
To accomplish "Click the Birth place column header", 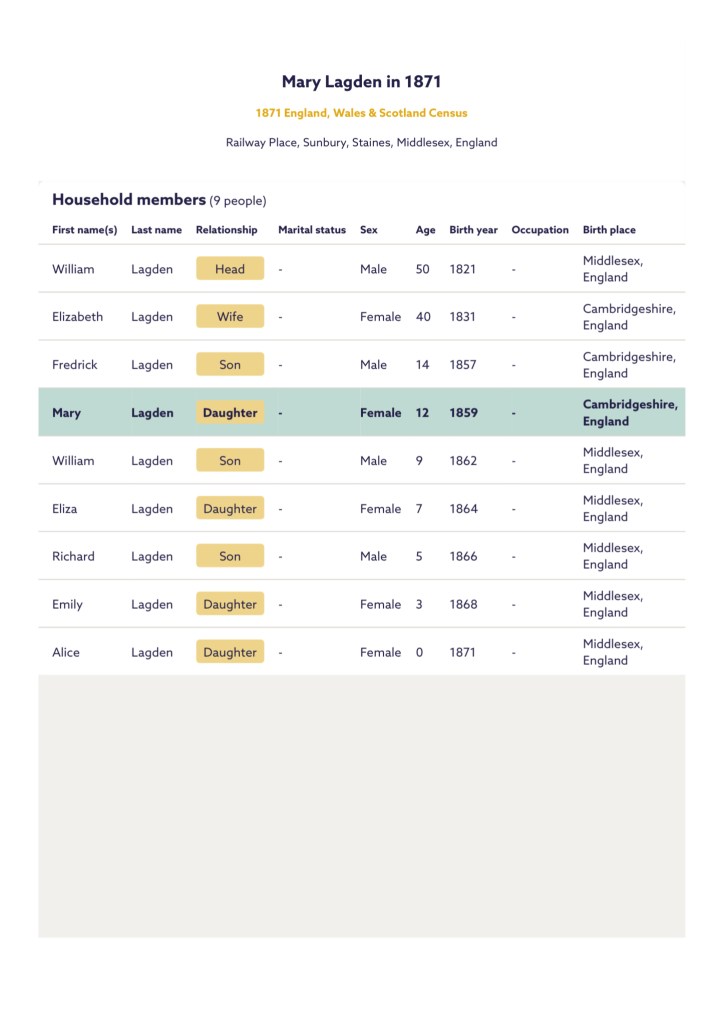I will 609,230.
